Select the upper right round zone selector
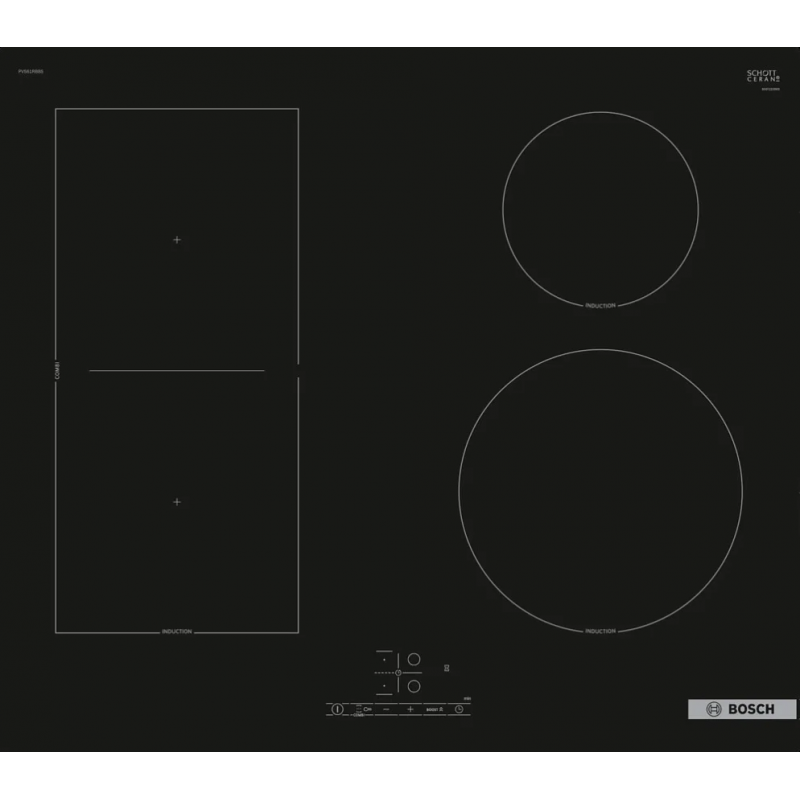This screenshot has height=800, width=800. click(x=414, y=659)
